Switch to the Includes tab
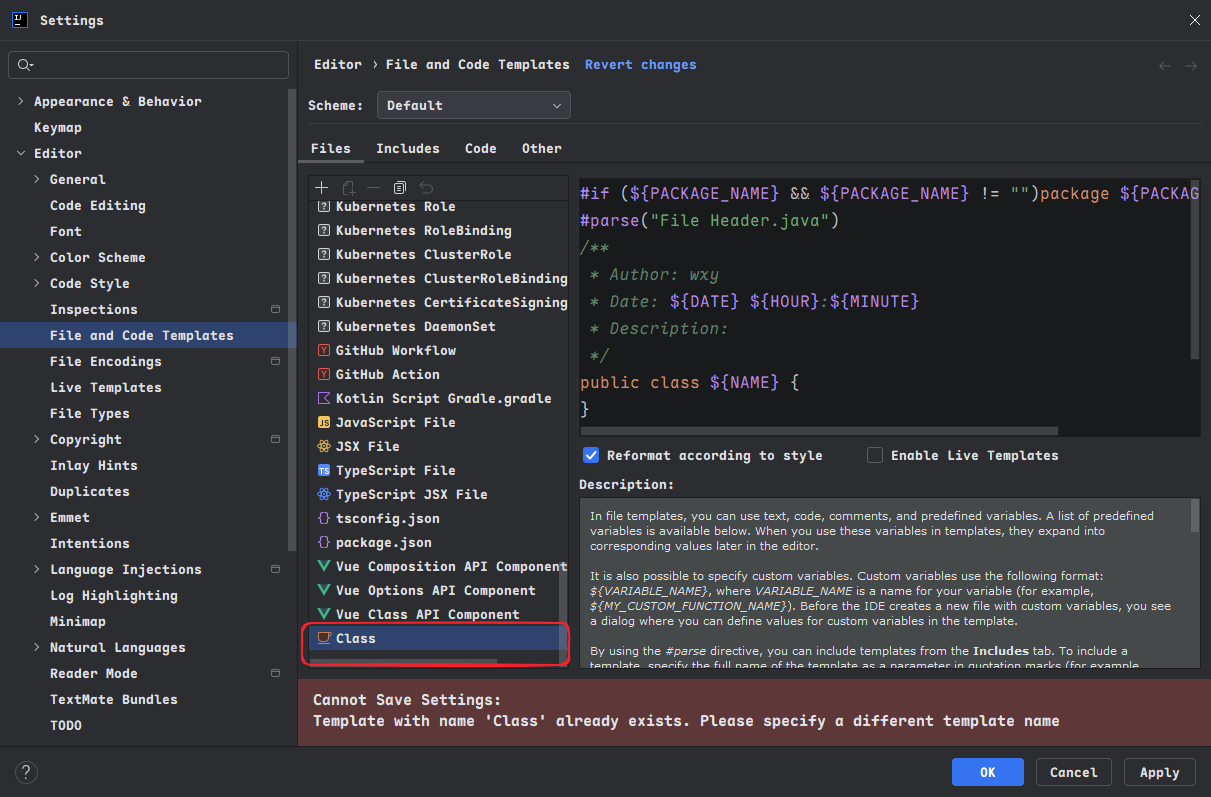Image resolution: width=1211 pixels, height=797 pixels. click(x=407, y=149)
